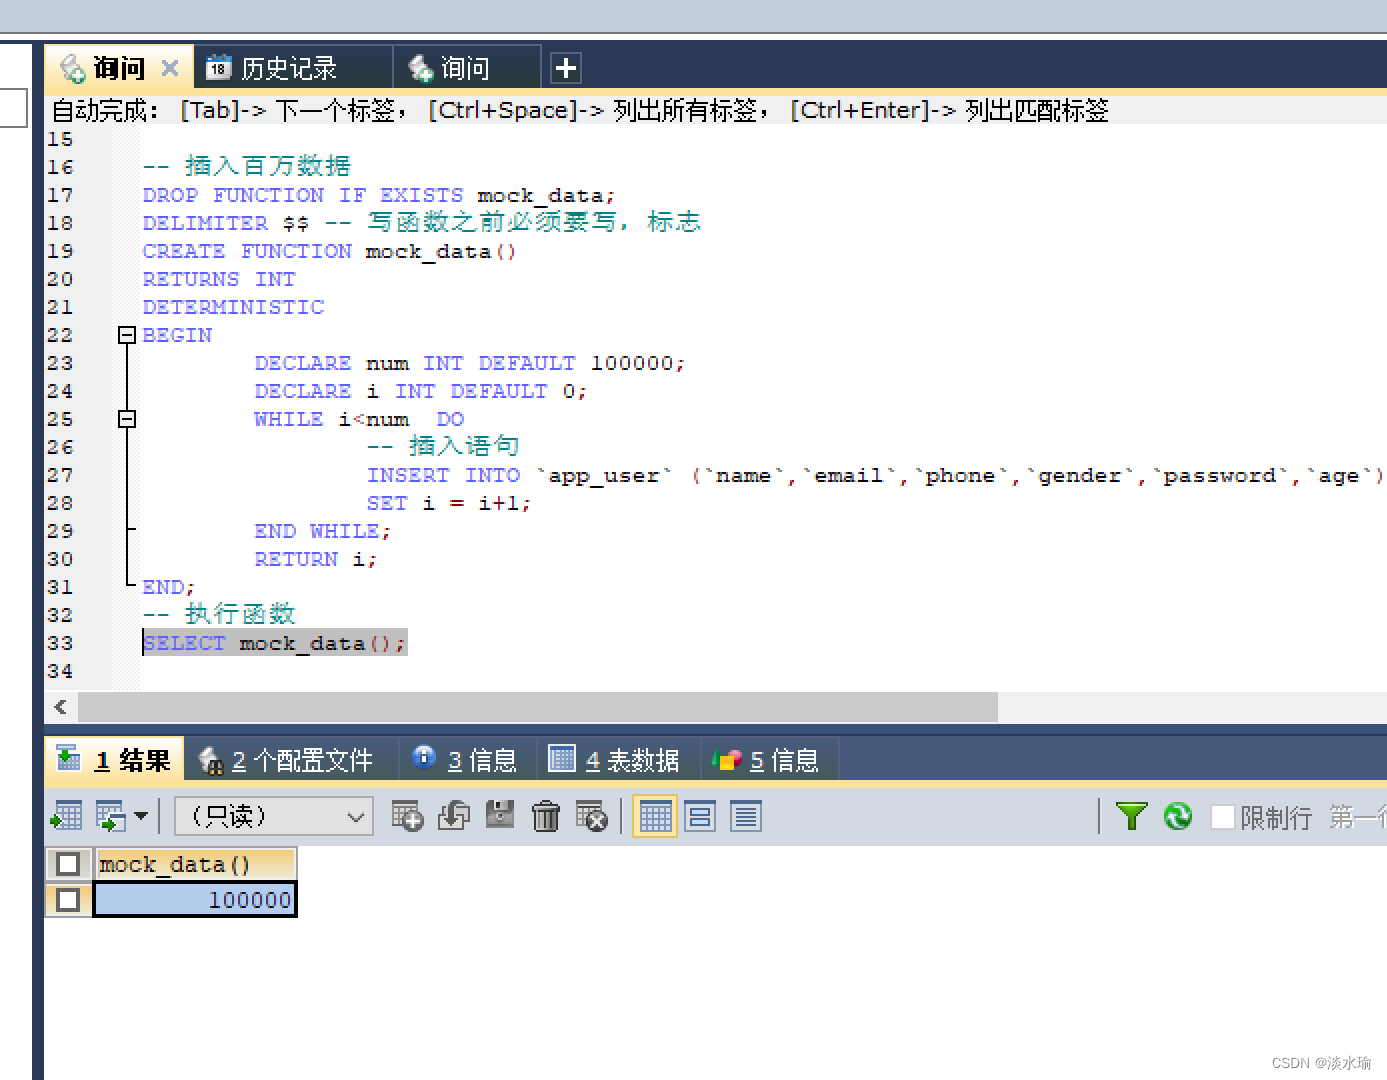Switch to grid view mode
This screenshot has height=1080, width=1387.
[x=655, y=816]
